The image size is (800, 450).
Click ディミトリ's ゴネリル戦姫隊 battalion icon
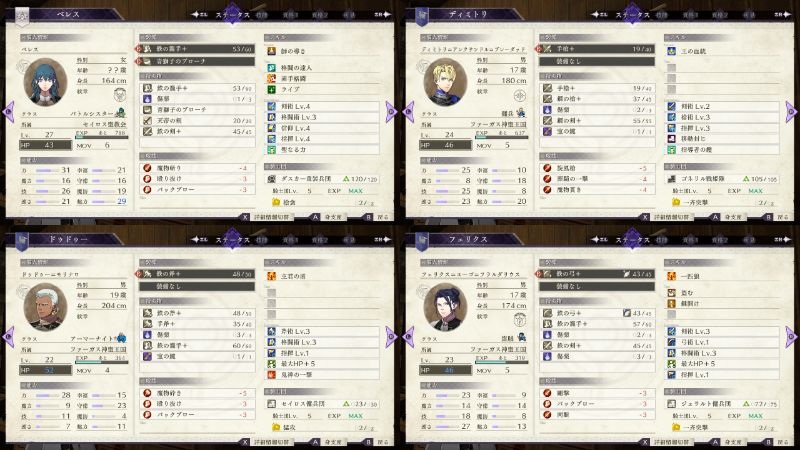671,179
